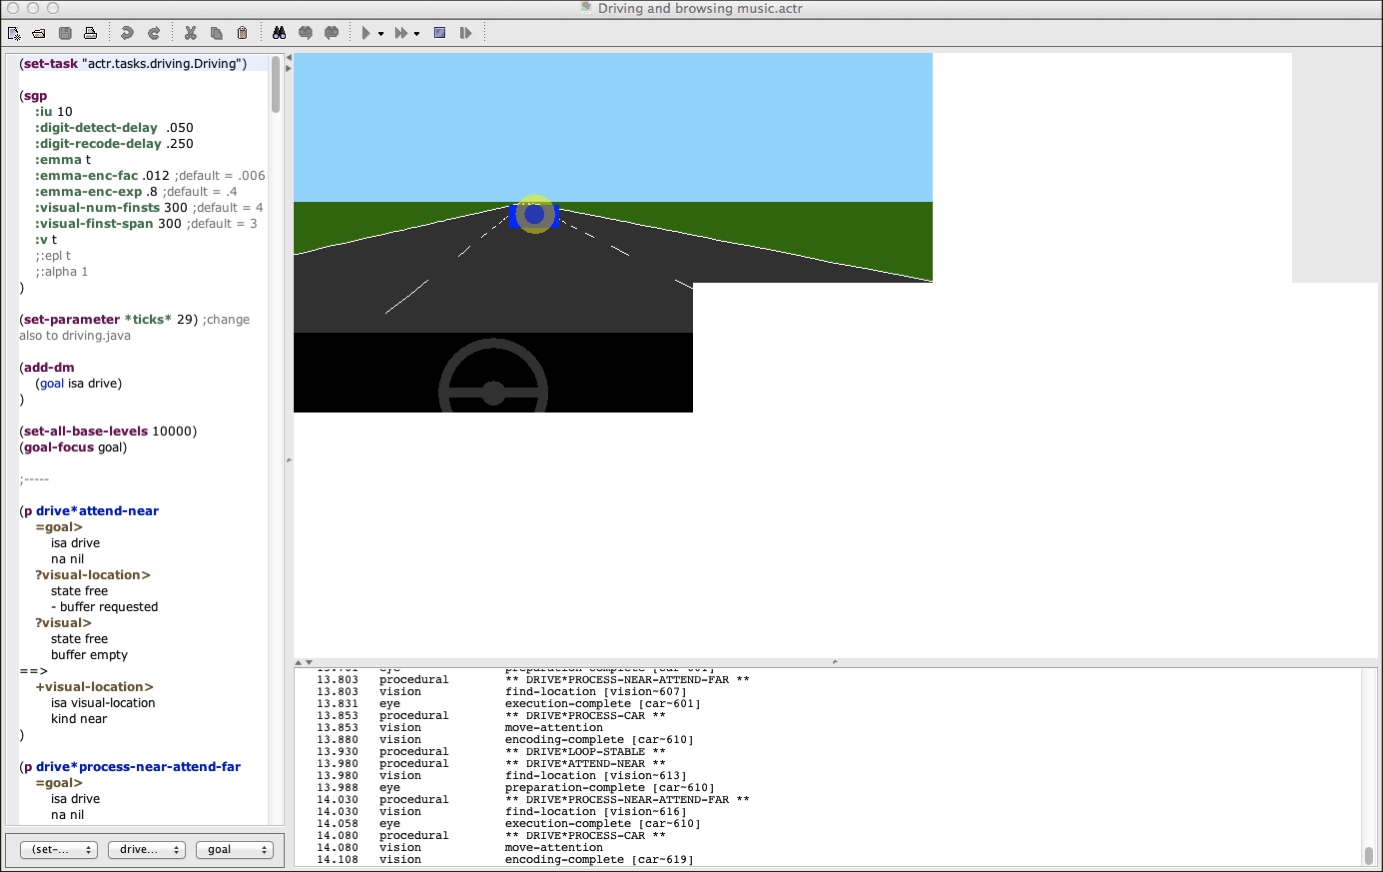1383x872 pixels.
Task: Cut the selected text
Action: [x=190, y=33]
